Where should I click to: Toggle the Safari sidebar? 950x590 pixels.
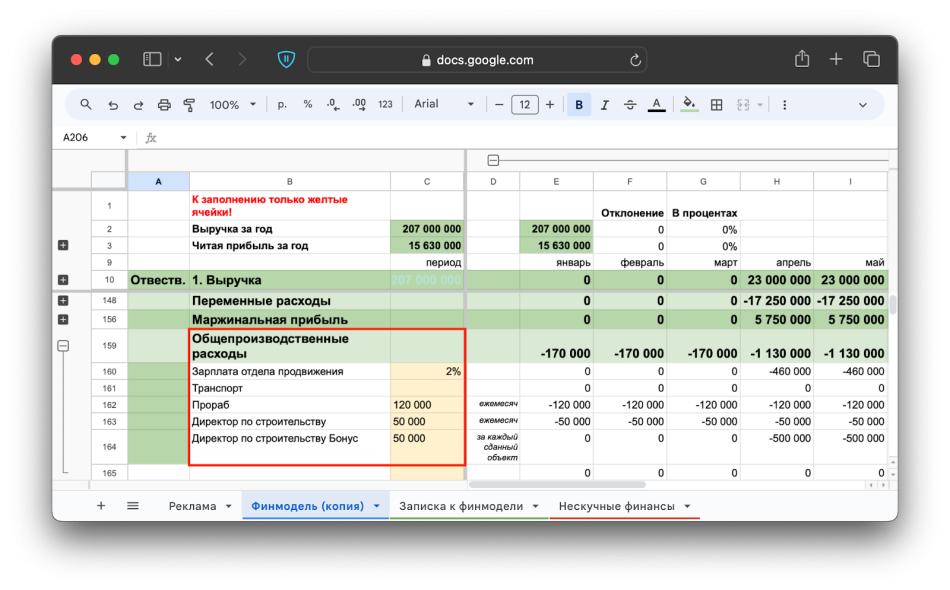click(x=152, y=59)
